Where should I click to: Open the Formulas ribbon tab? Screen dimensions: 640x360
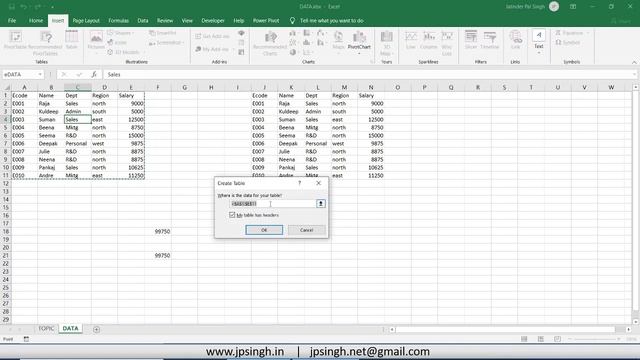pos(118,20)
